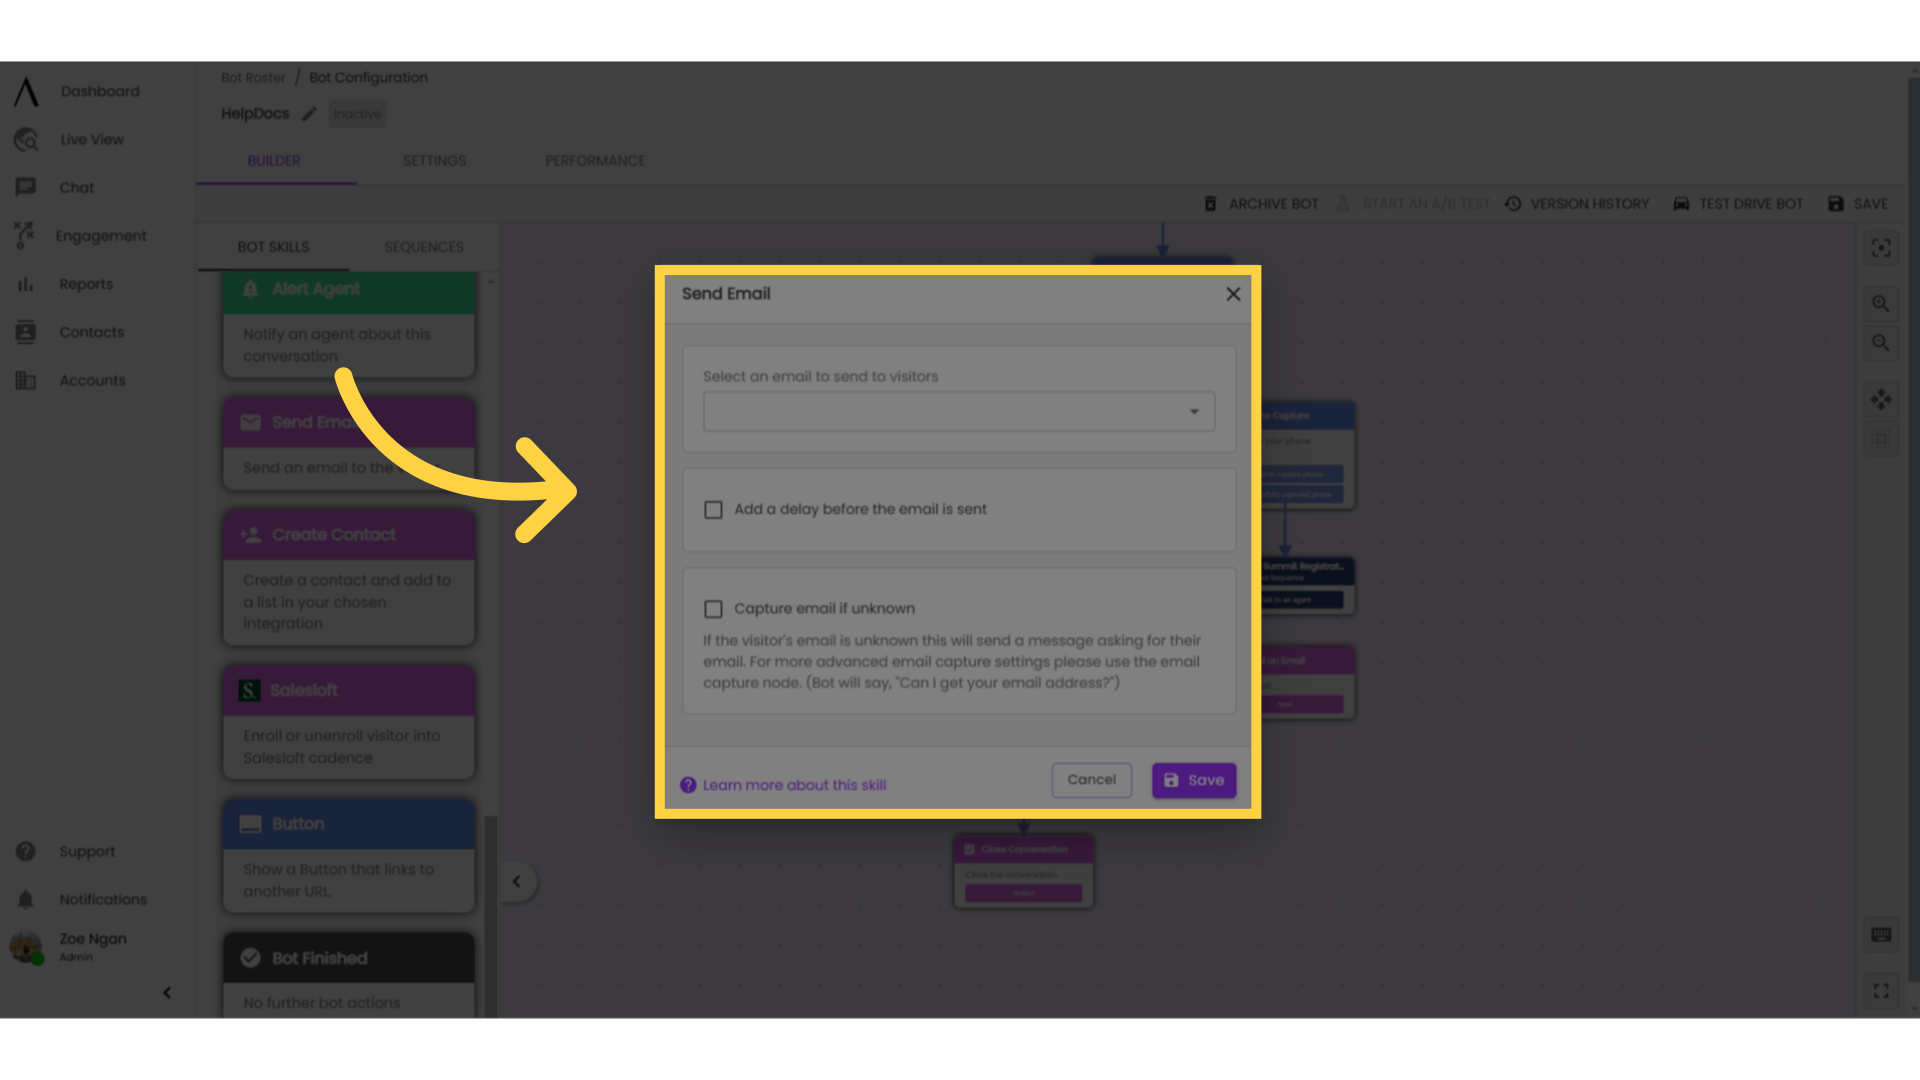Open Contacts section
The image size is (1920, 1080).
[x=90, y=332]
